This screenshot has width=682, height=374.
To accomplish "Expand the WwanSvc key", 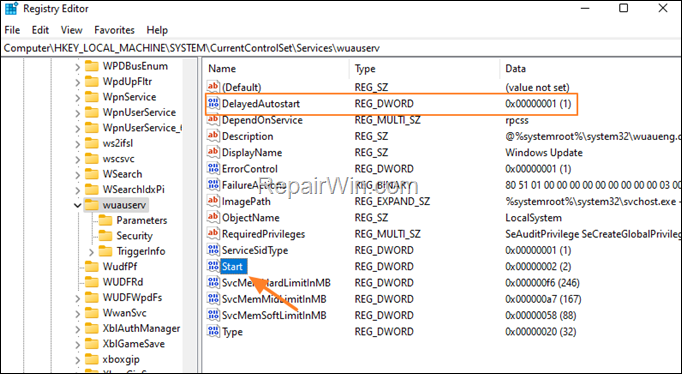I will [x=77, y=314].
